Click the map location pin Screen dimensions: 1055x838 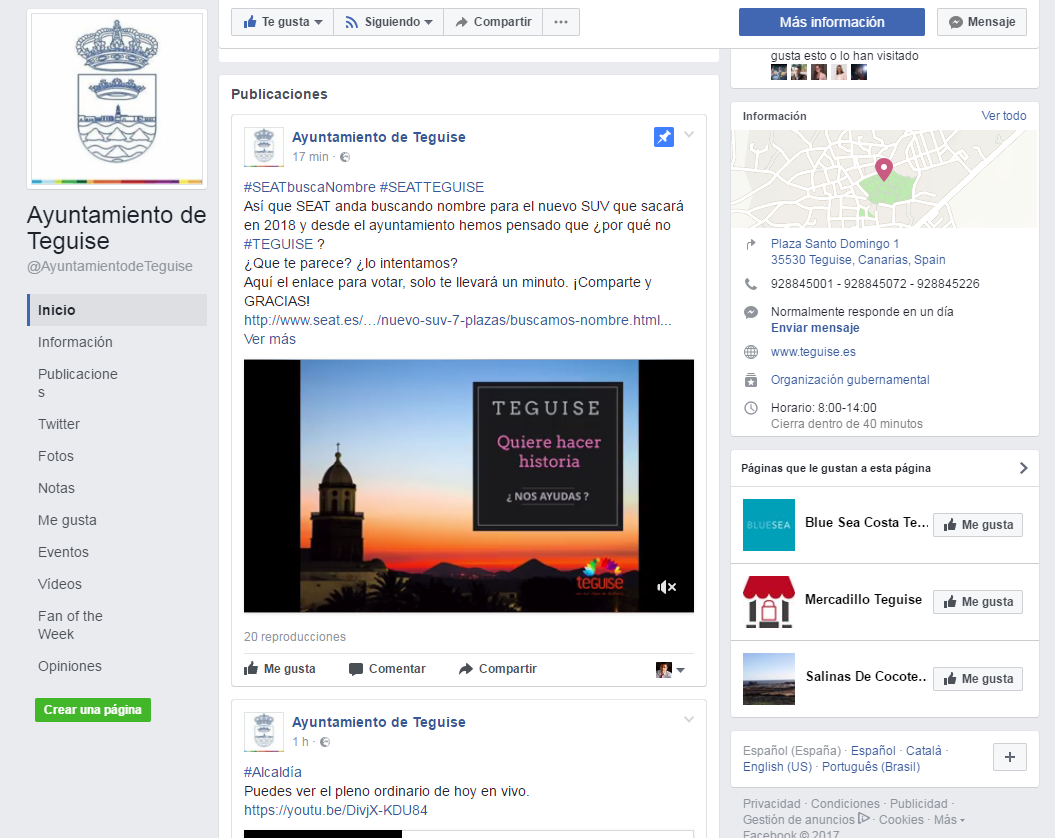(883, 169)
